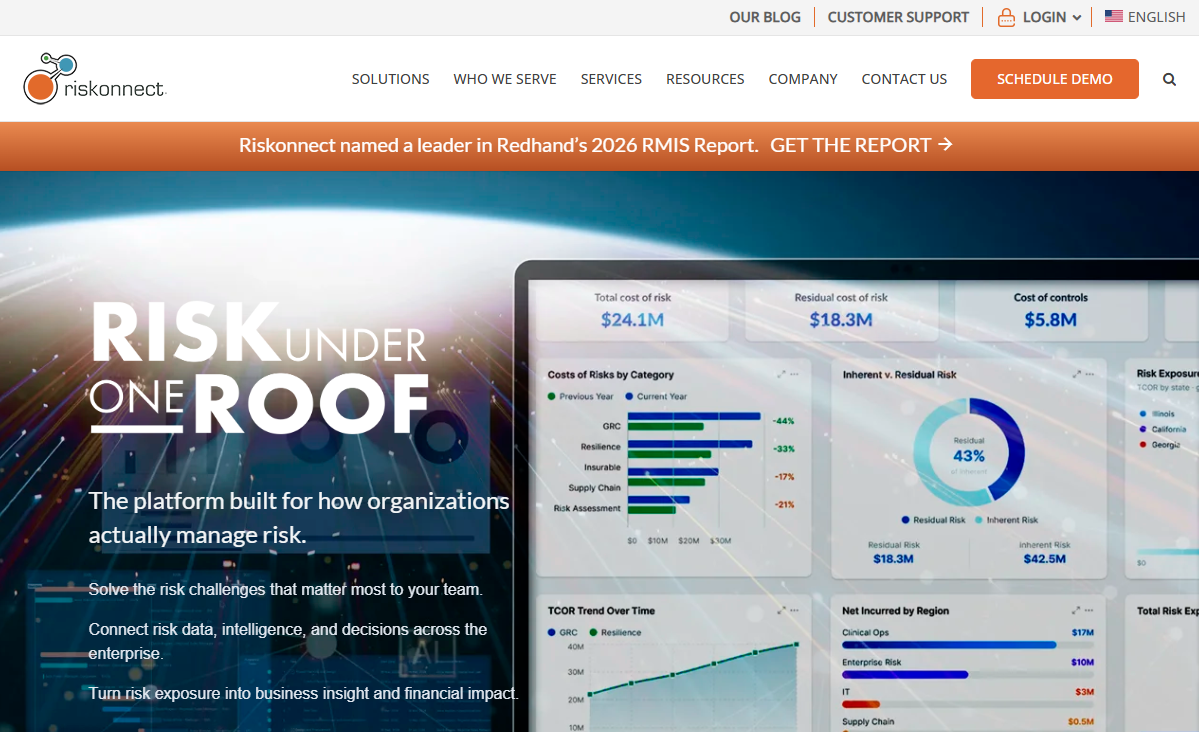Click the "Current Year" legend entry
Screen dimensions: 1199x732
[656, 396]
